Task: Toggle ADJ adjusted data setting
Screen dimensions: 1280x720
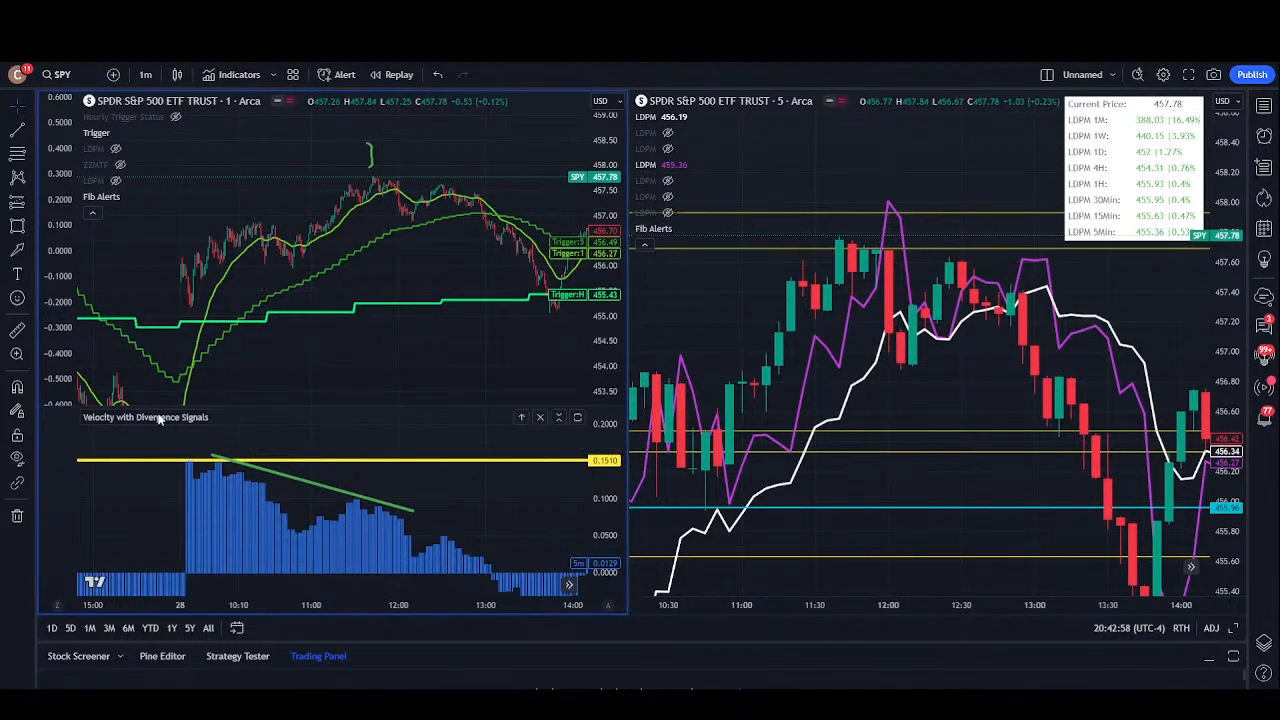Action: point(1211,628)
